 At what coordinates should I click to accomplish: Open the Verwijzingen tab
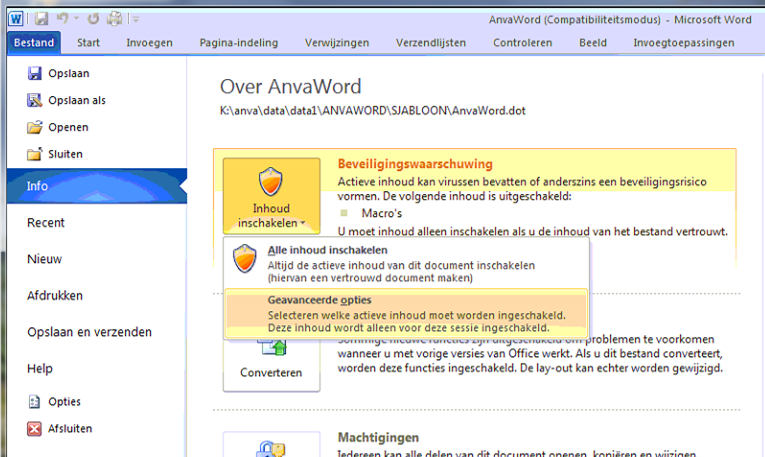click(337, 43)
